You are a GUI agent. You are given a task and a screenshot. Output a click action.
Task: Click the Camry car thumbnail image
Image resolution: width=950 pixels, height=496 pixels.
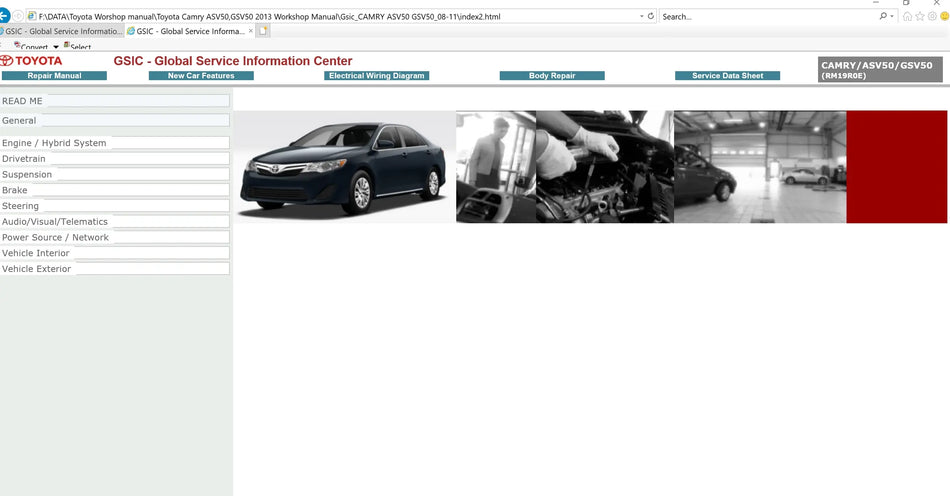tap(344, 167)
